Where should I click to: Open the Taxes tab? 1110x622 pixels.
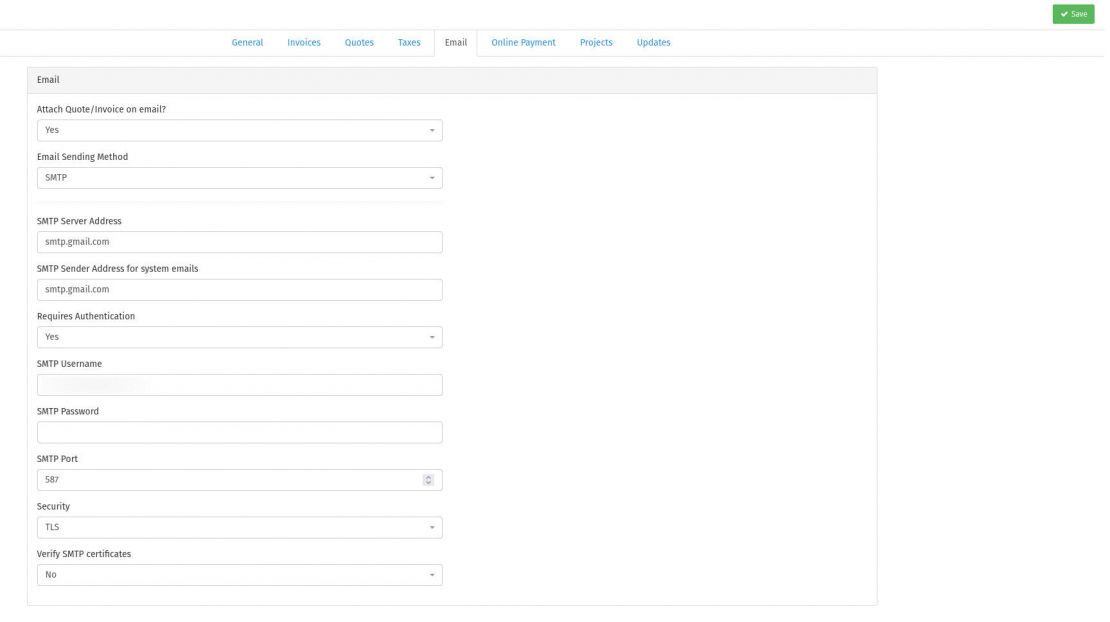click(409, 42)
